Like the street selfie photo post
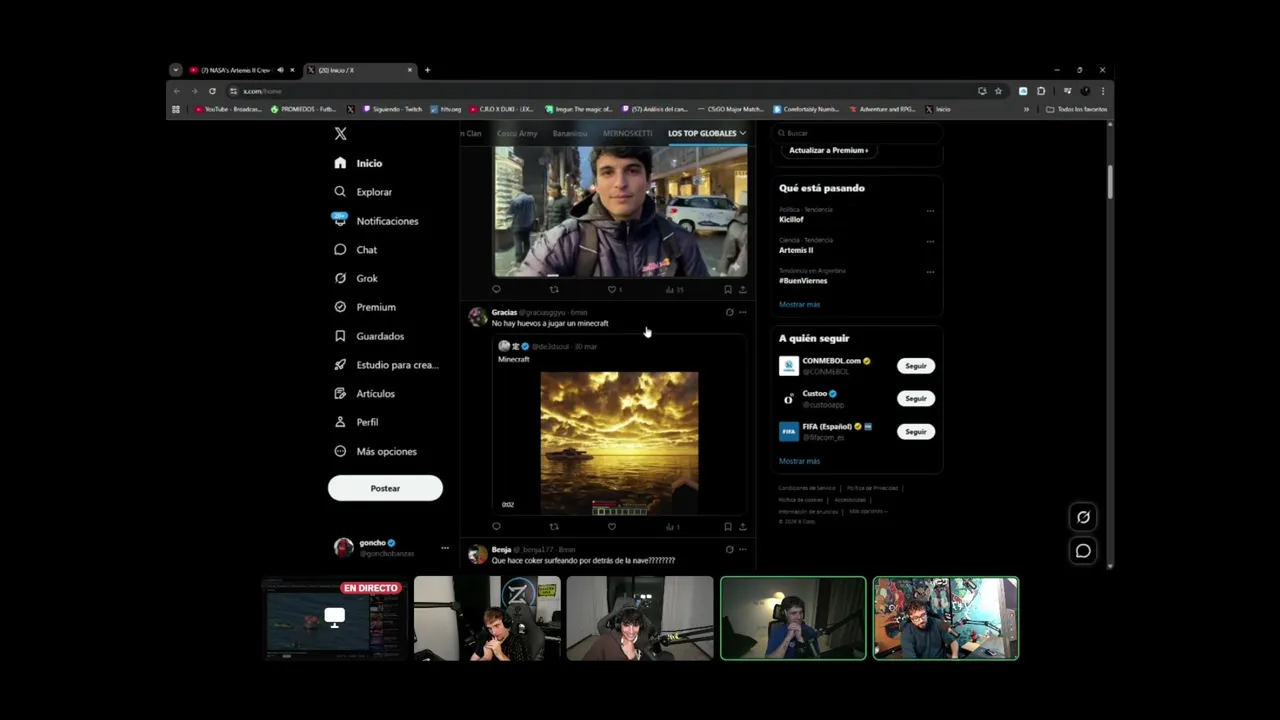Image resolution: width=1280 pixels, height=720 pixels. [x=614, y=290]
